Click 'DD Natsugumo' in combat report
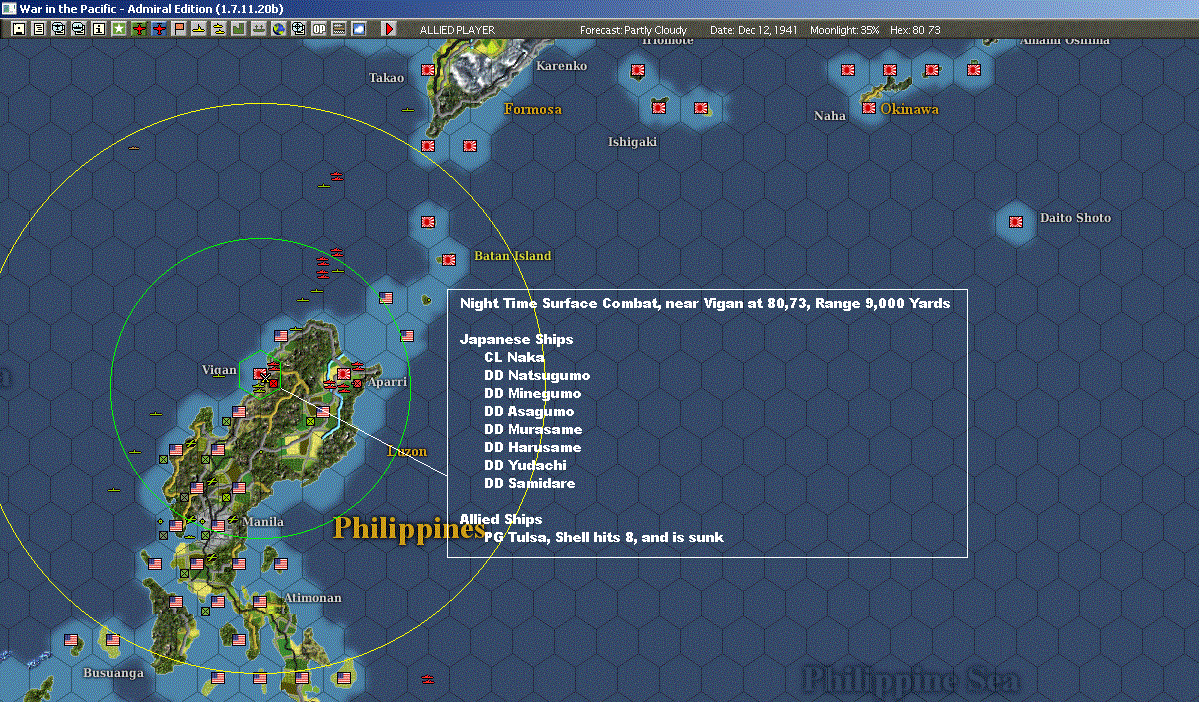Screen dimensions: 1199x702 (x=537, y=375)
